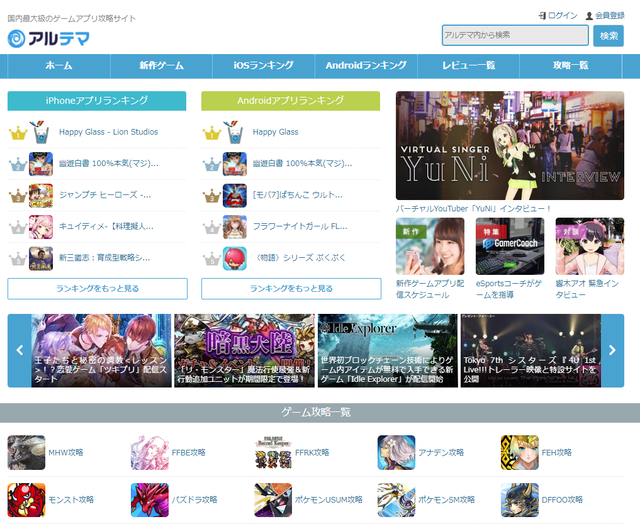Image resolution: width=640 pixels, height=524 pixels.
Task: Click the ポケモンSM攻略 game icon
Action: click(x=396, y=500)
